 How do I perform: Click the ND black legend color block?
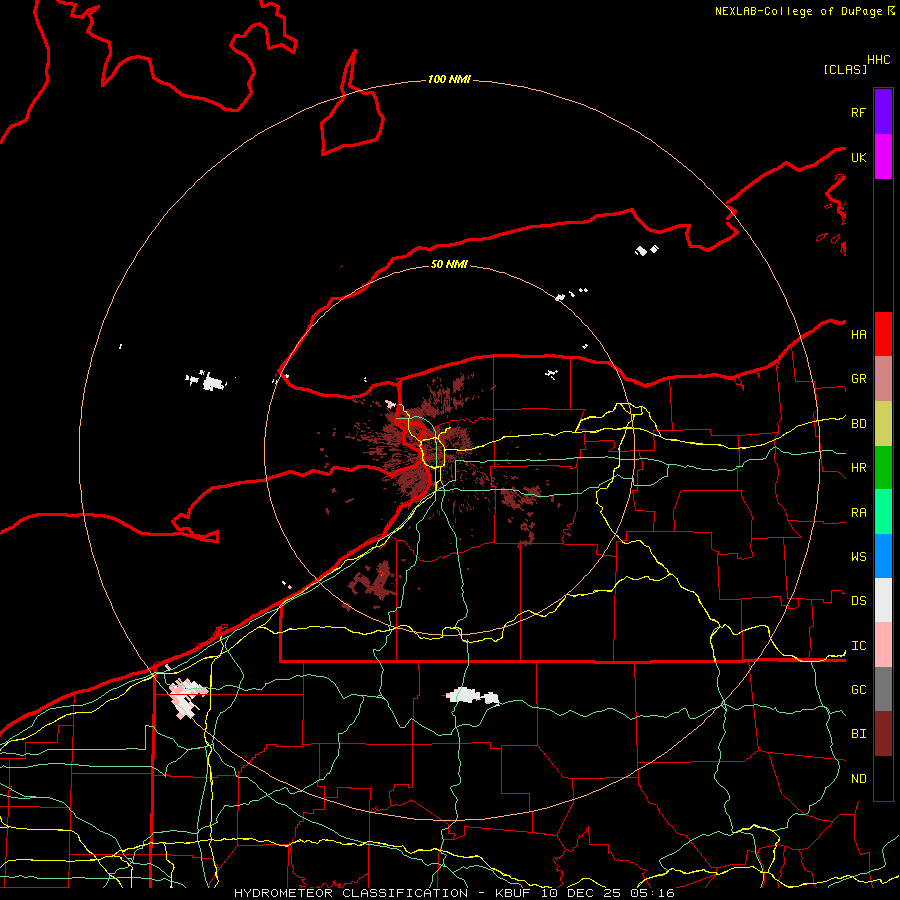point(883,778)
